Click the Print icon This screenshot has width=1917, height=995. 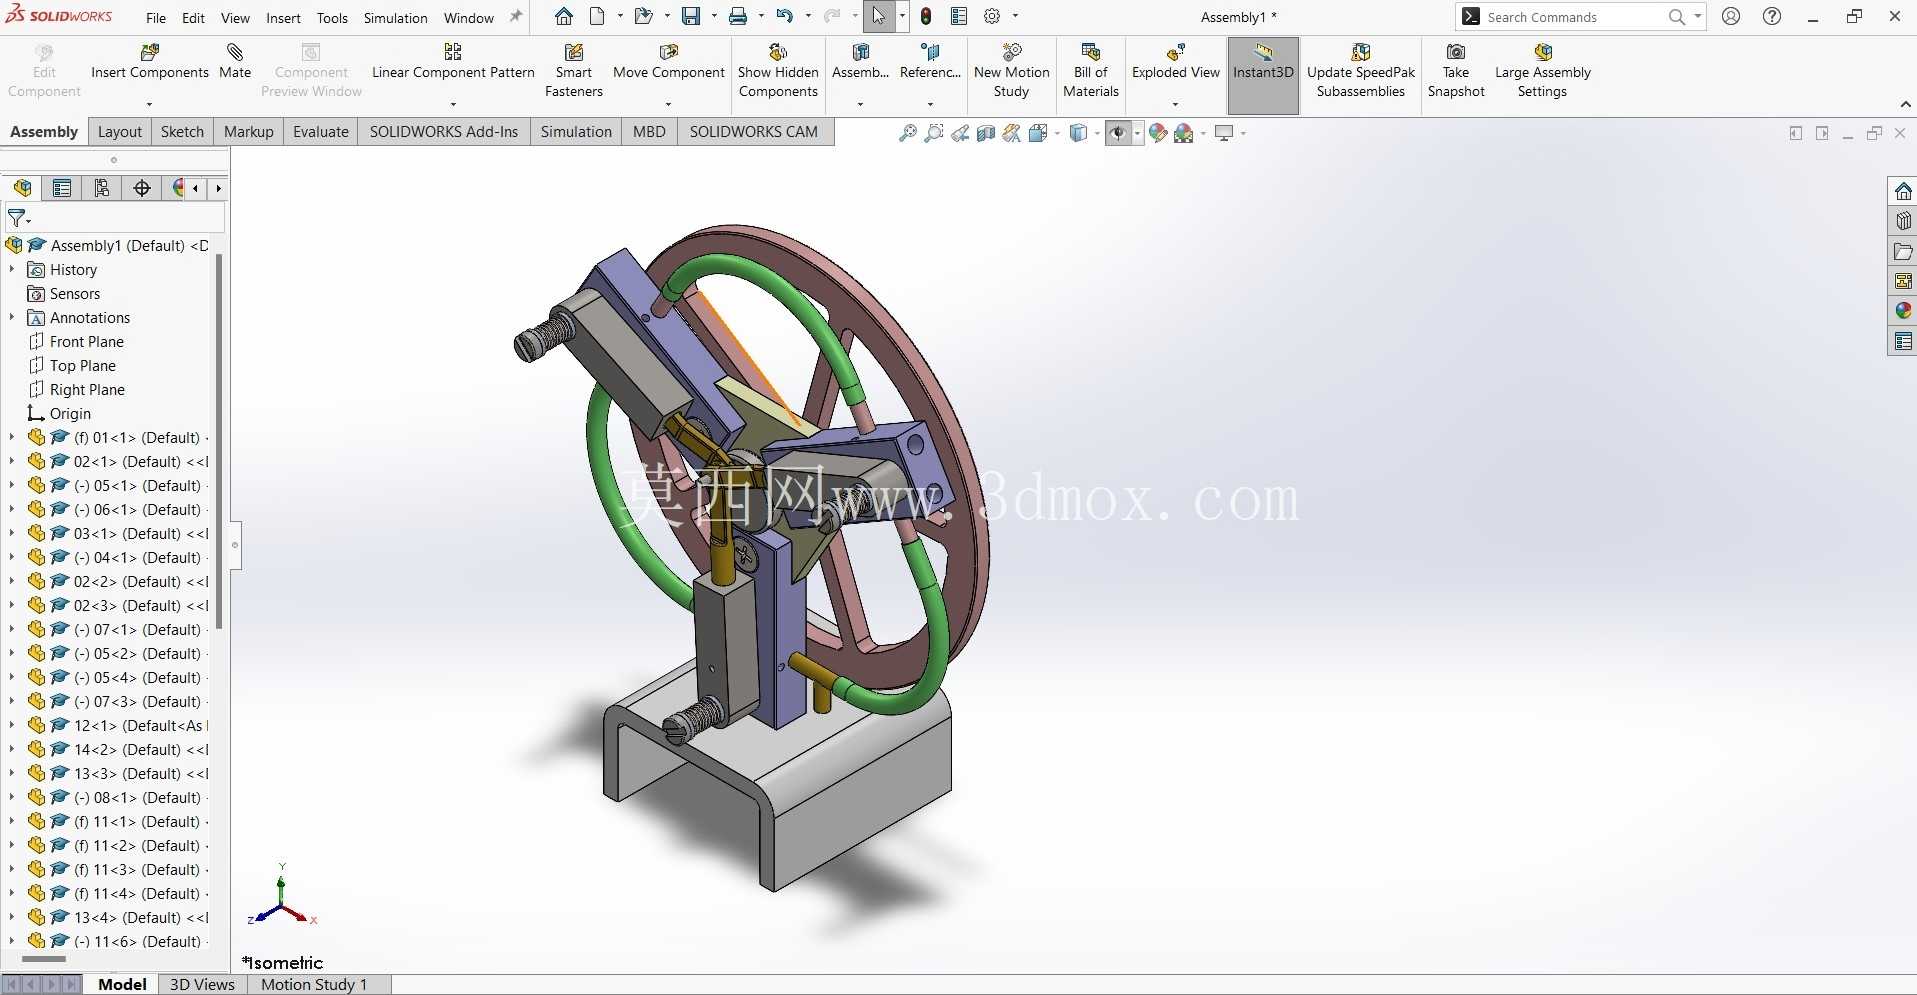click(x=738, y=16)
